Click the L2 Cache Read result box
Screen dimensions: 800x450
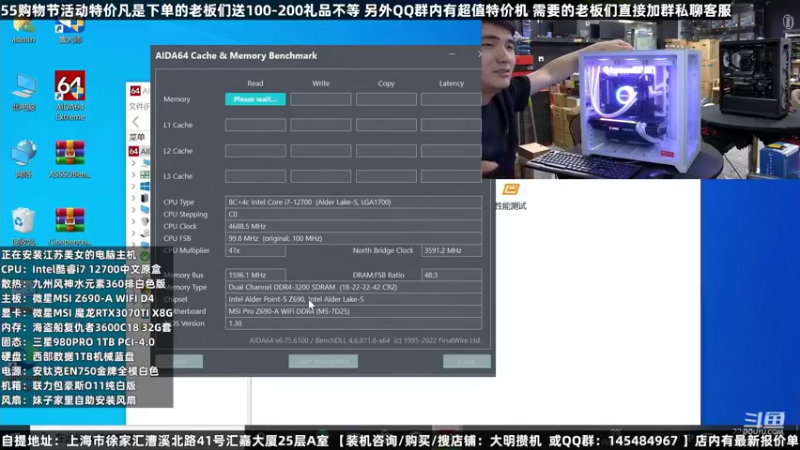tap(255, 151)
